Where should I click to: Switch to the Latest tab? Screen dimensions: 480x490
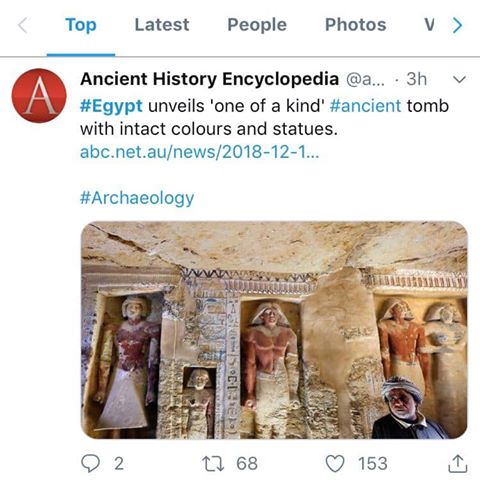162,25
